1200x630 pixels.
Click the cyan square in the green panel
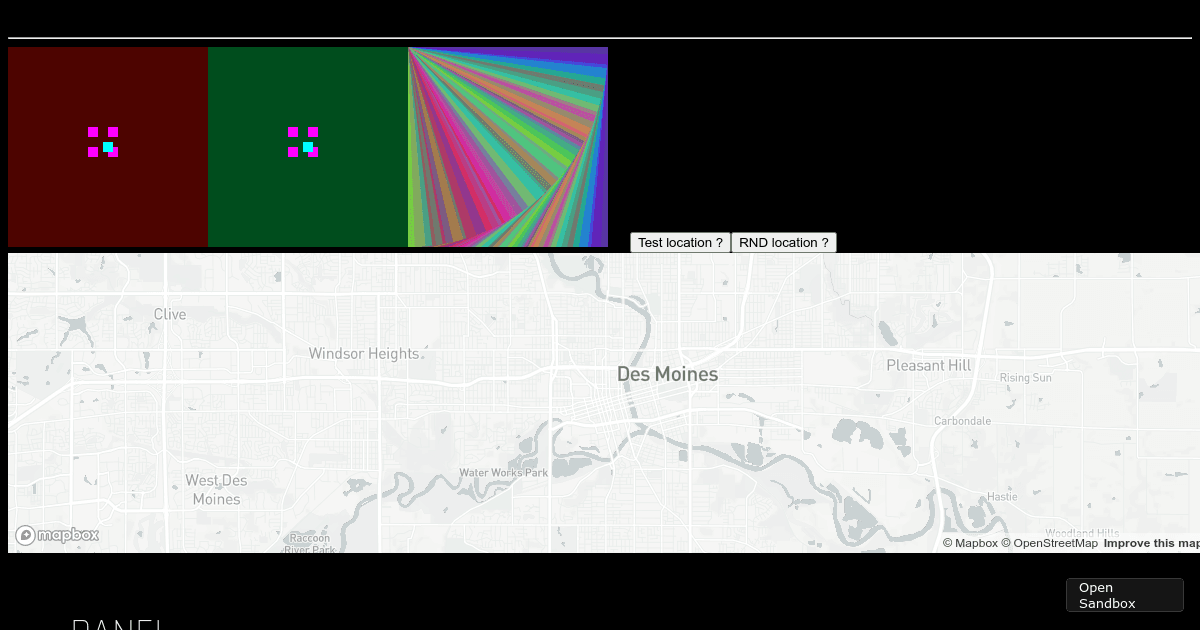(308, 147)
